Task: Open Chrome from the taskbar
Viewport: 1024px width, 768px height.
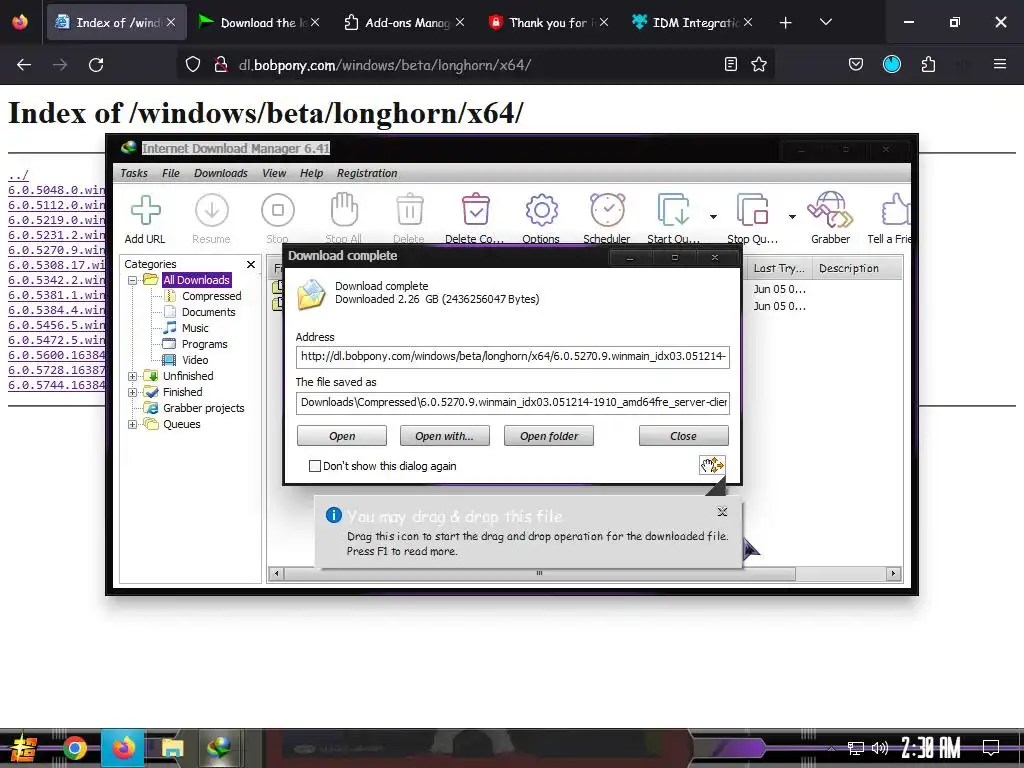Action: coord(74,748)
